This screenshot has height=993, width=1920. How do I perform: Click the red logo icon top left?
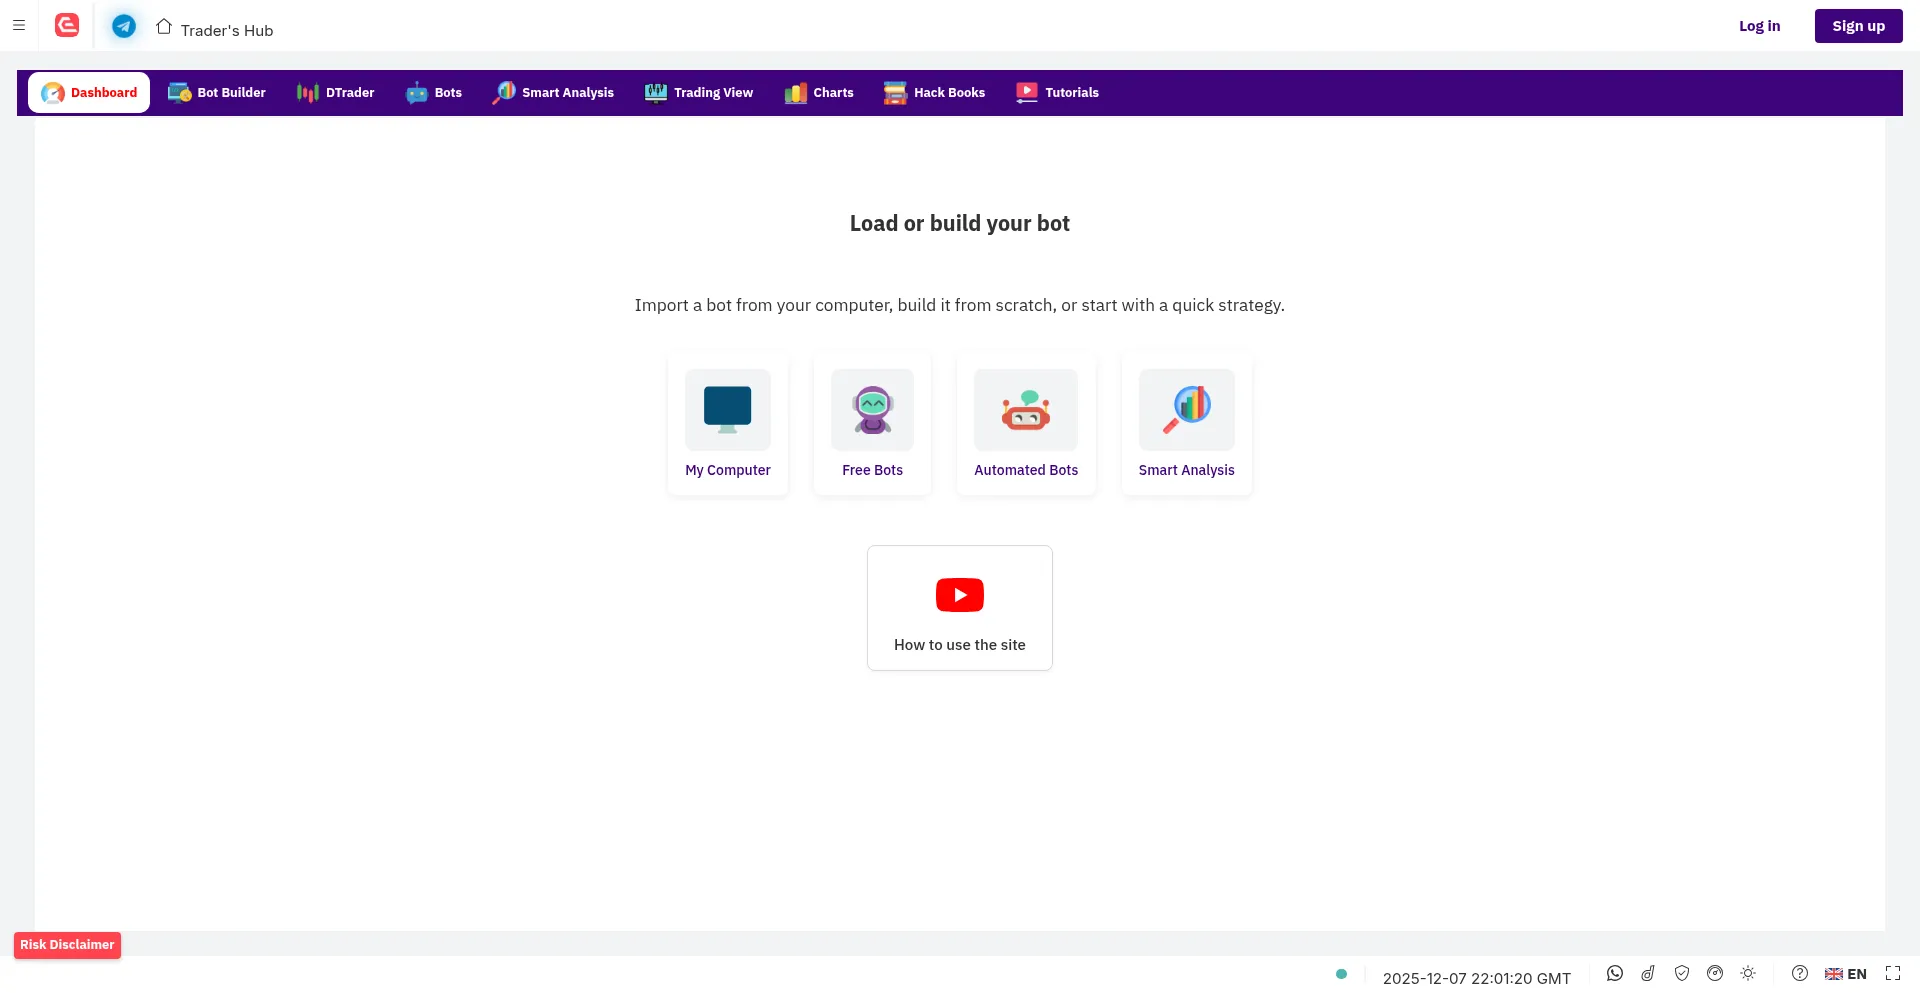pyautogui.click(x=67, y=26)
